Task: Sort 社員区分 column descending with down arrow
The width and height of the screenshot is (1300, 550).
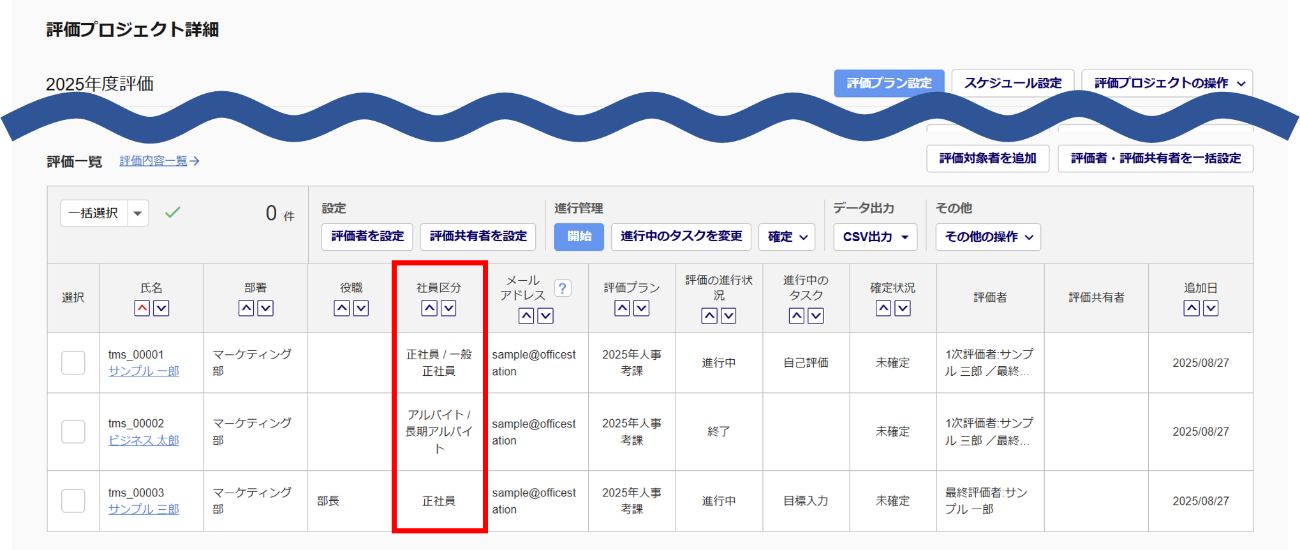Action: (x=449, y=308)
